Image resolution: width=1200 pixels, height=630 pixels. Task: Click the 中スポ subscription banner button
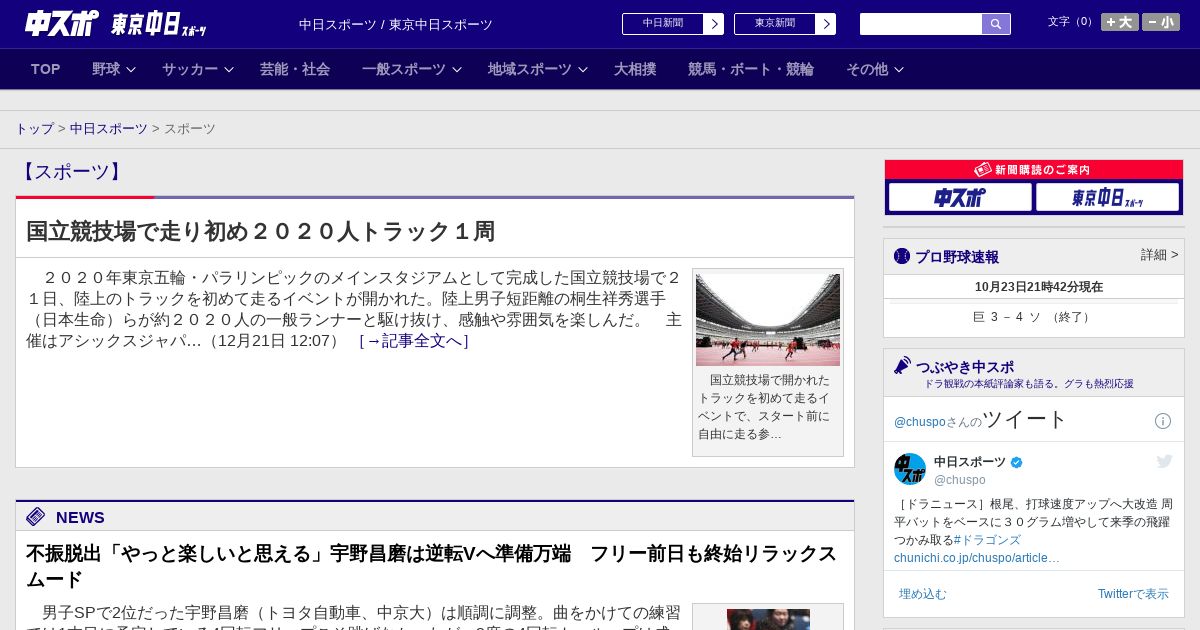tap(960, 198)
